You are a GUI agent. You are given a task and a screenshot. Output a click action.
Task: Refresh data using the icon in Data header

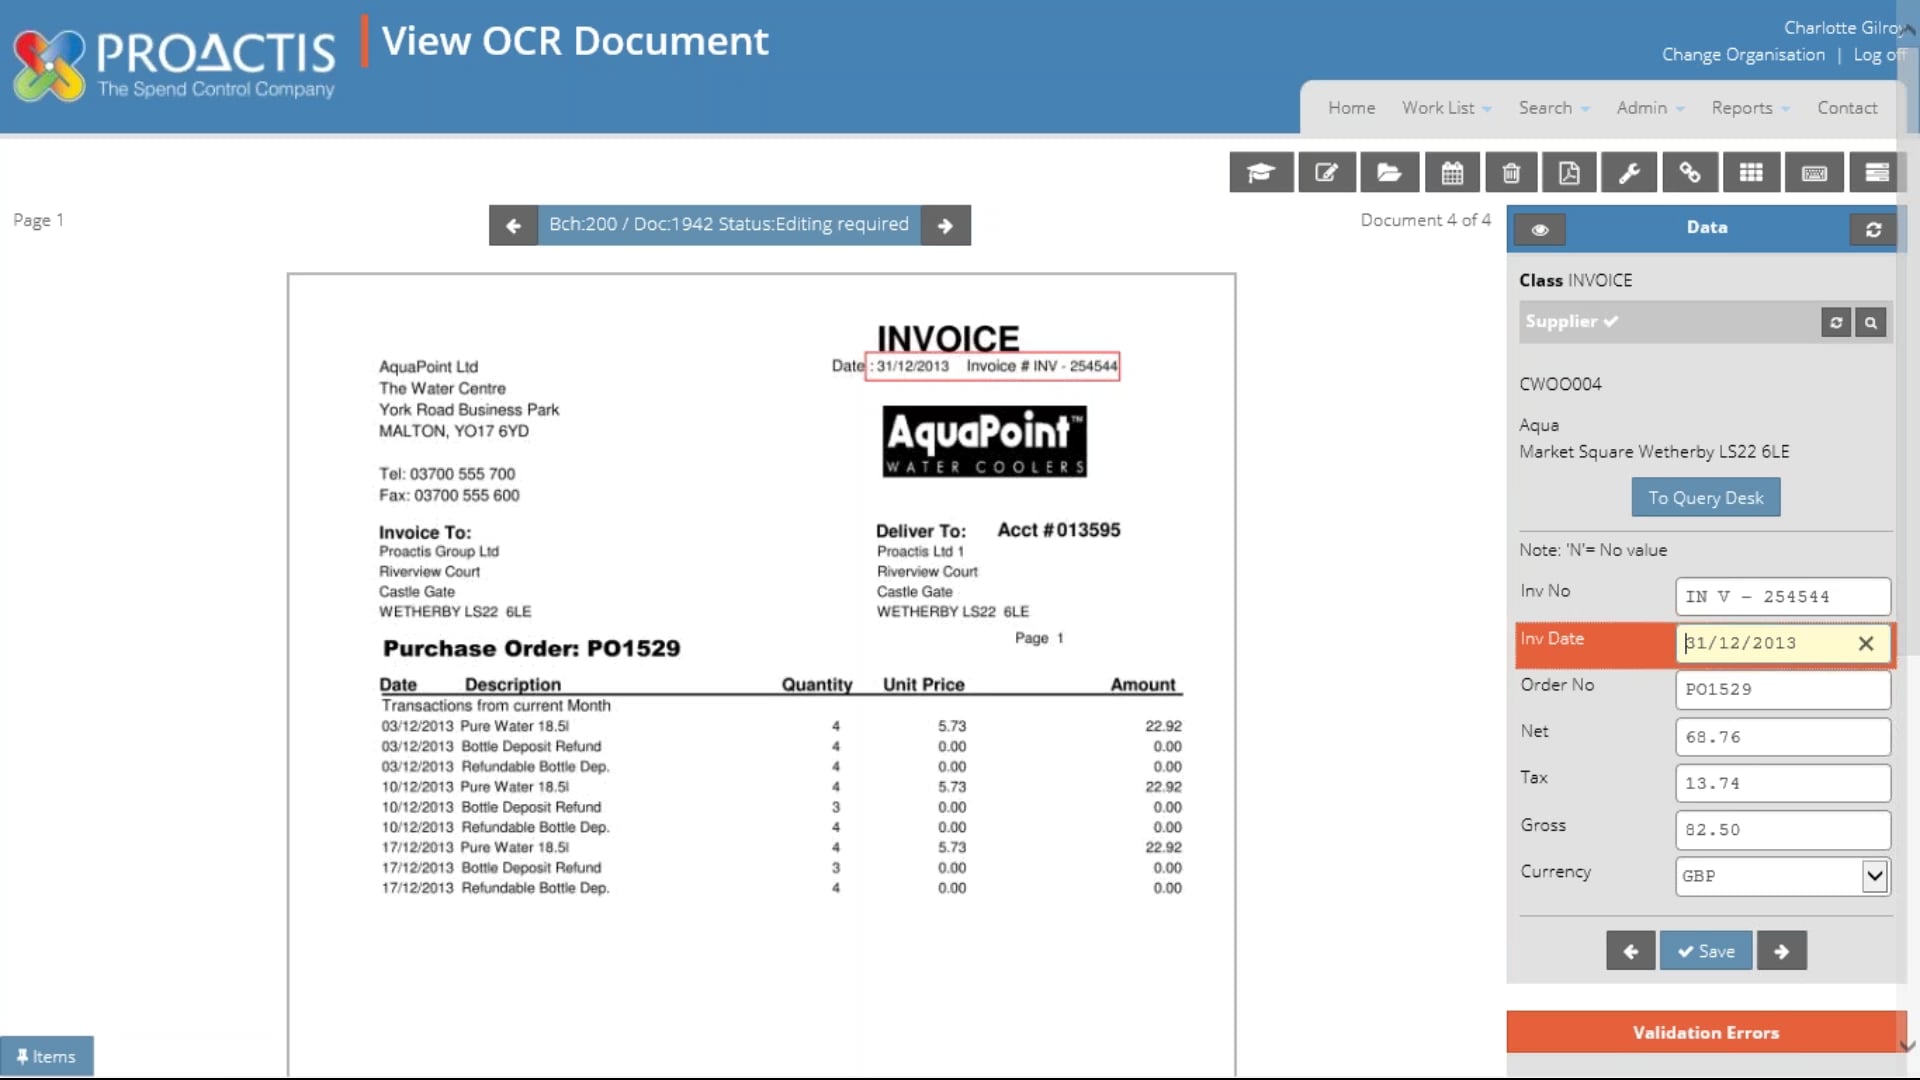pyautogui.click(x=1872, y=229)
